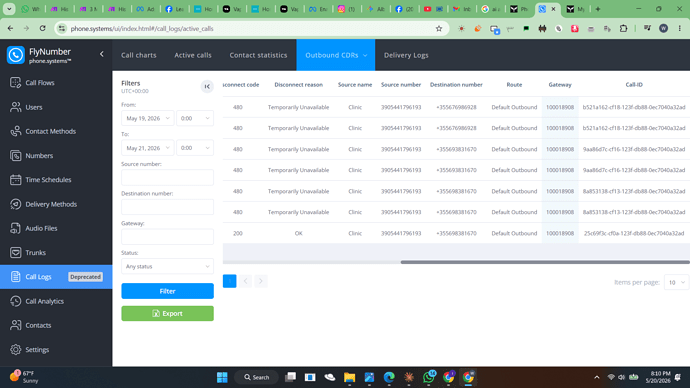Collapse the Filters panel

point(207,87)
